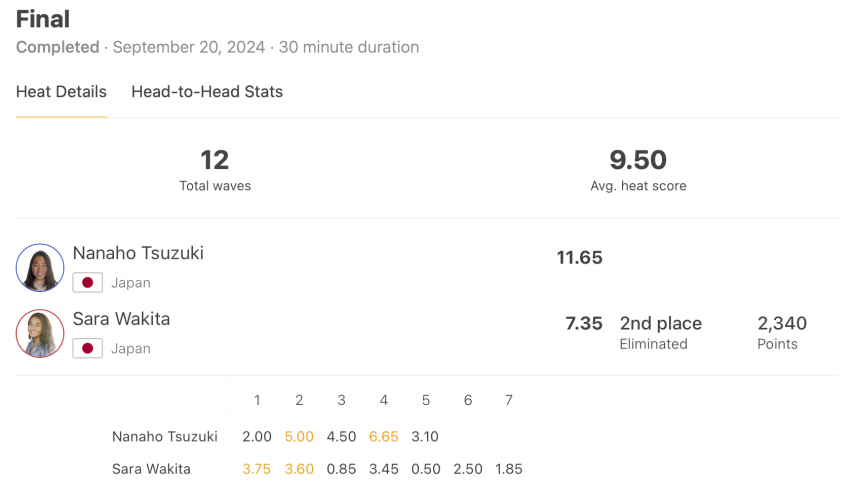Click Nanaho Tsuzuki row label in score table
Screen dimensions: 856x494
coord(165,437)
